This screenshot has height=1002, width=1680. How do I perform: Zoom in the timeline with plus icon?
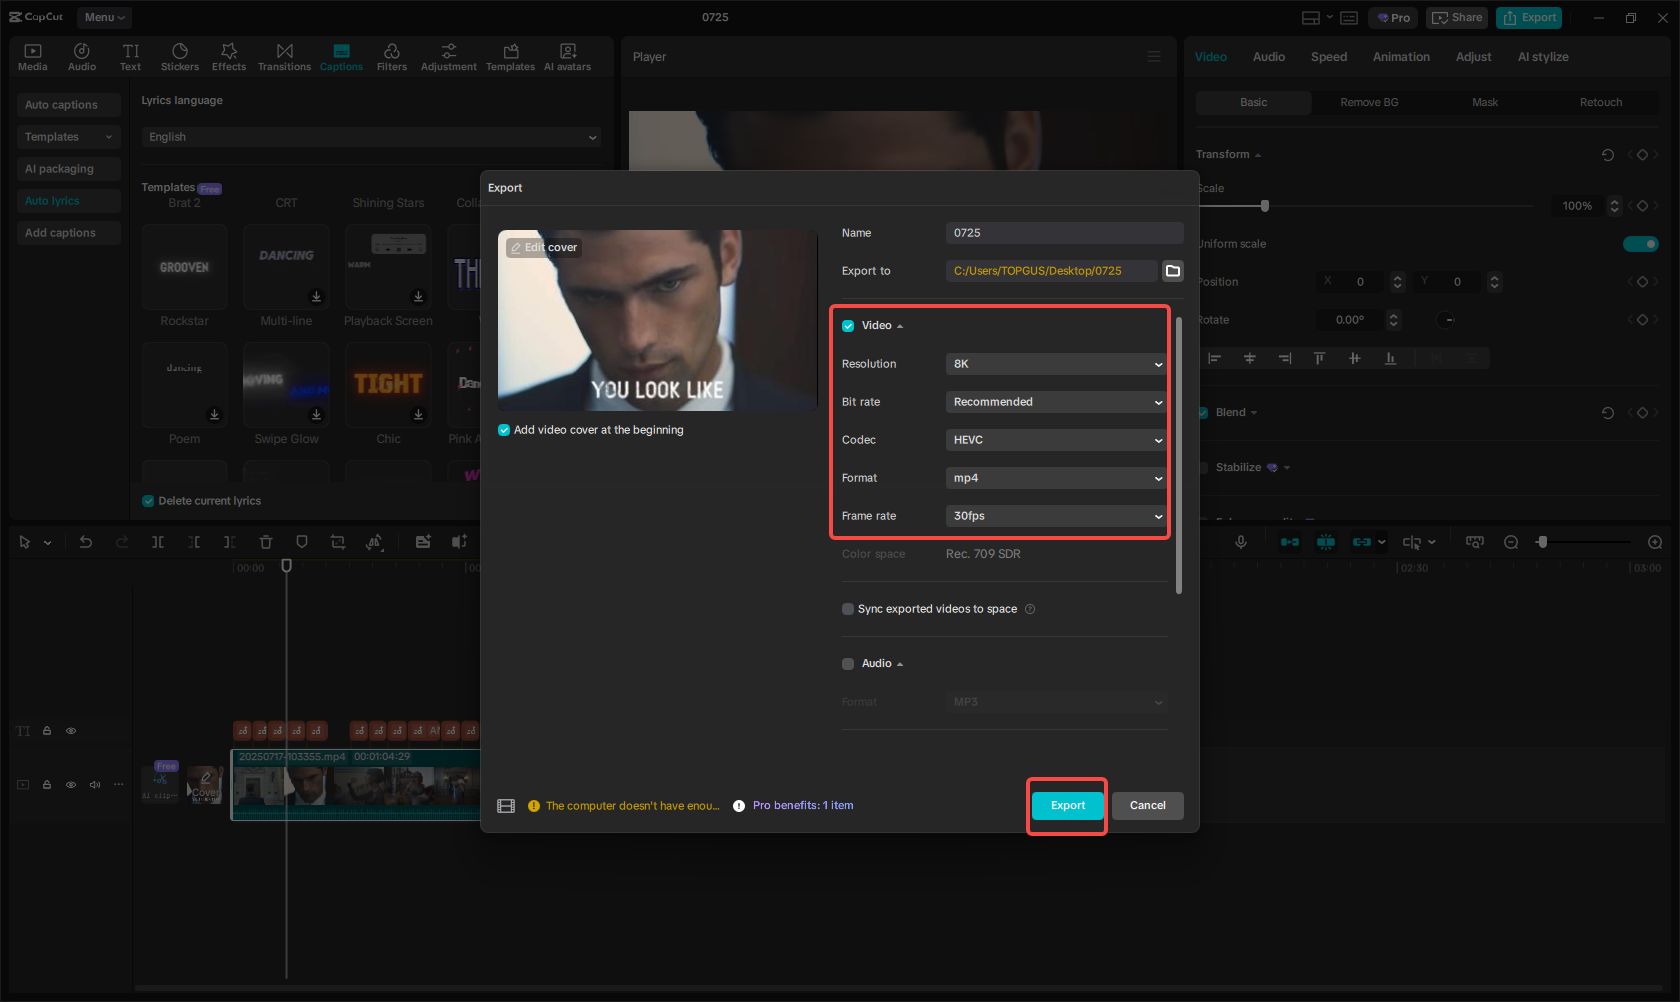pyautogui.click(x=1655, y=542)
